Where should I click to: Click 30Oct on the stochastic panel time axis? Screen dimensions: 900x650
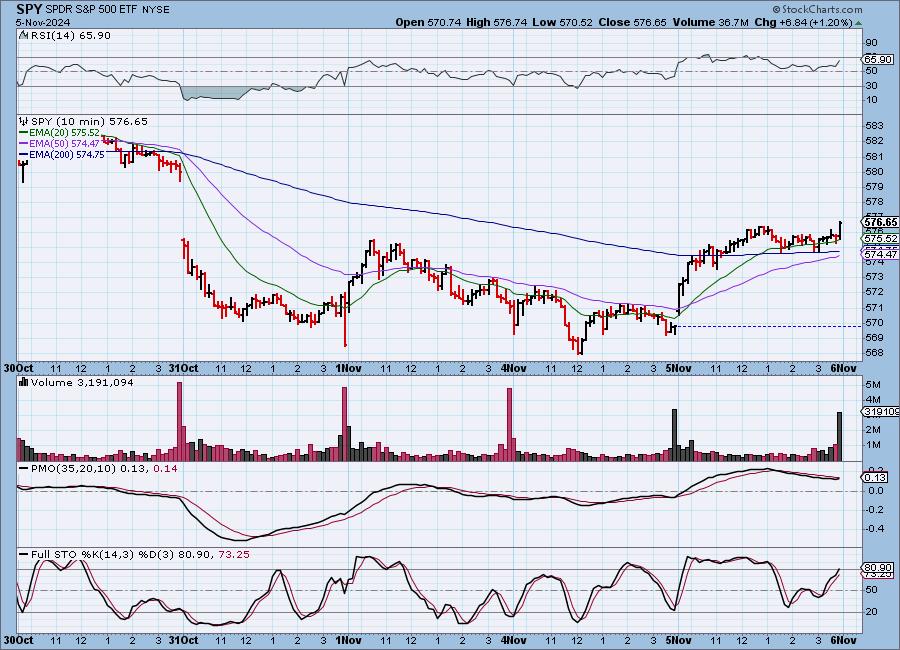point(18,640)
